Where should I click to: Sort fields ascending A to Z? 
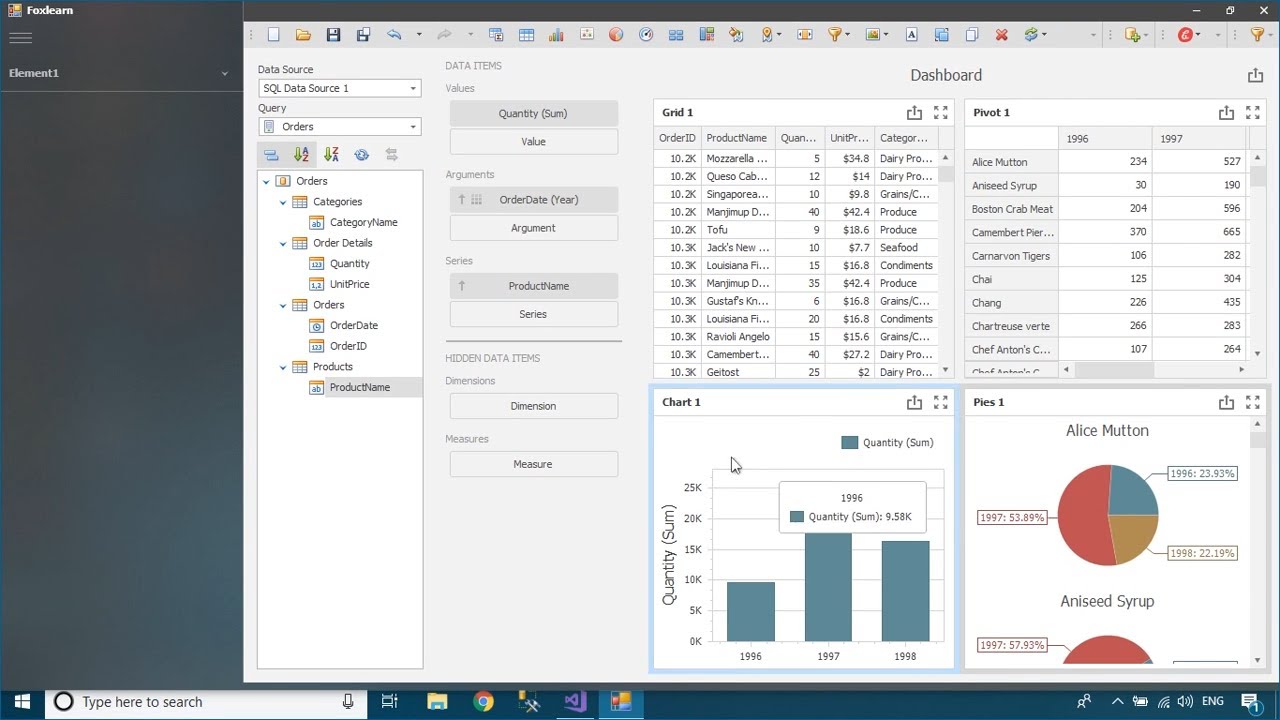pos(301,155)
